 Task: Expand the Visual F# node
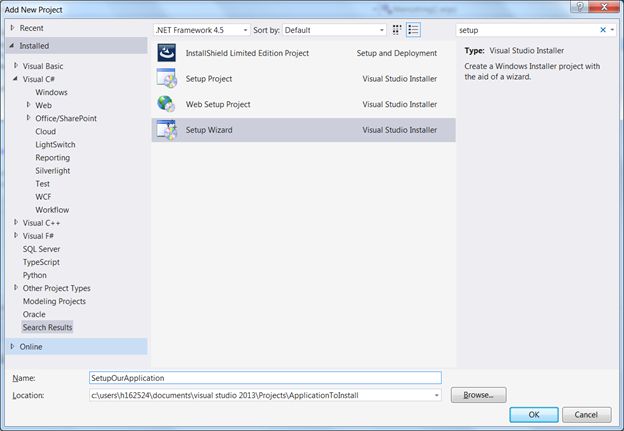click(x=16, y=235)
